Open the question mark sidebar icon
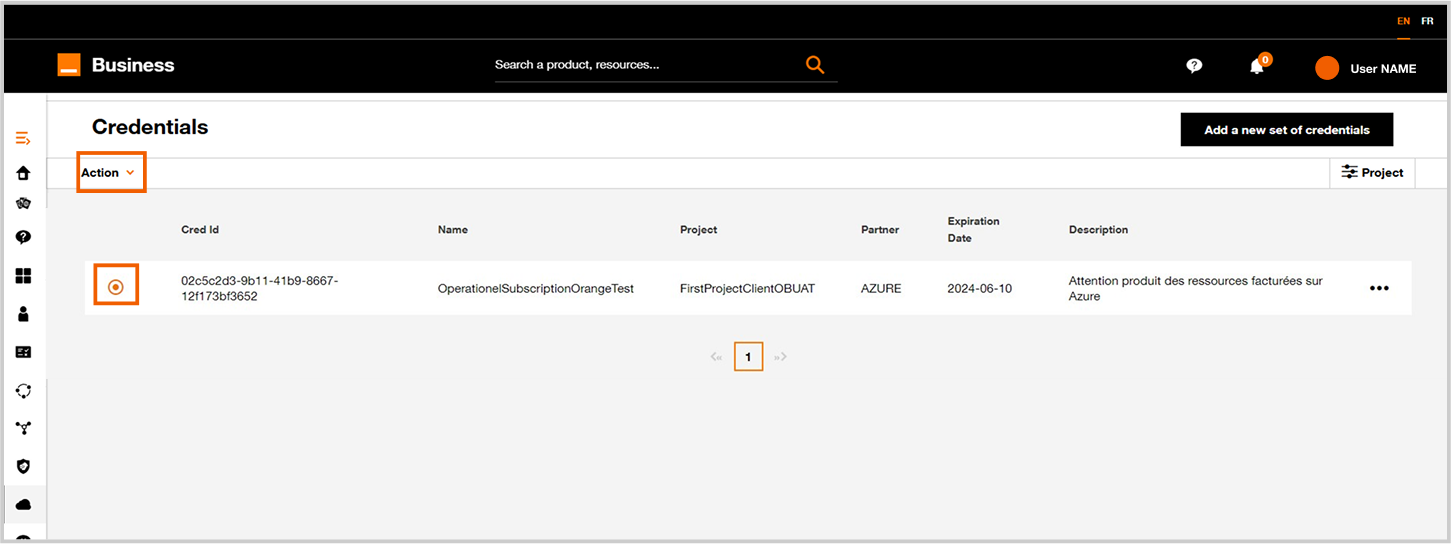The image size is (1451, 544). point(24,237)
